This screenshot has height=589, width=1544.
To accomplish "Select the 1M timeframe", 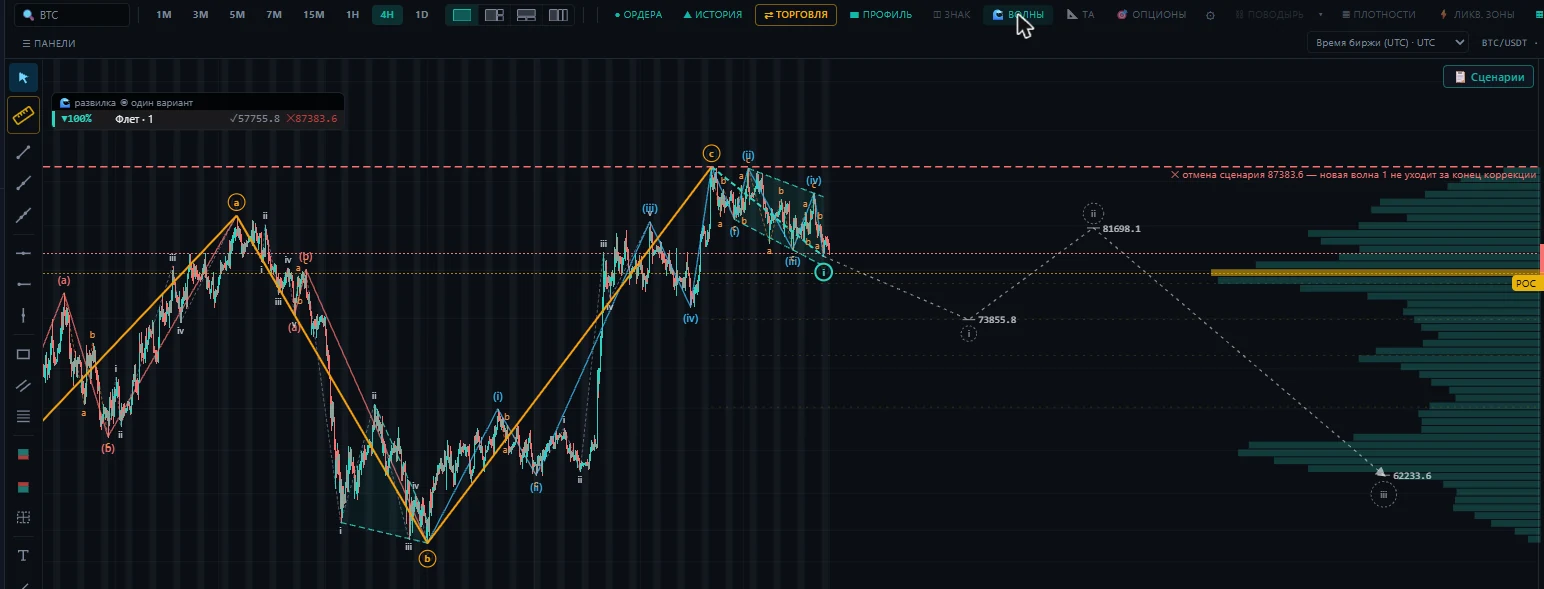I will point(164,15).
